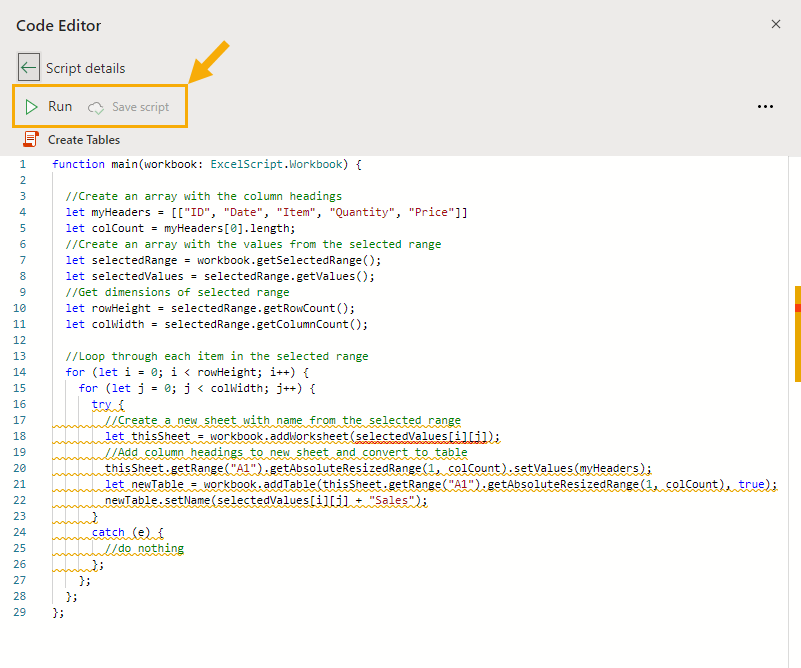The height and width of the screenshot is (668, 801).
Task: Click the comment 'Get dimensions of selected range'
Action: pos(177,292)
